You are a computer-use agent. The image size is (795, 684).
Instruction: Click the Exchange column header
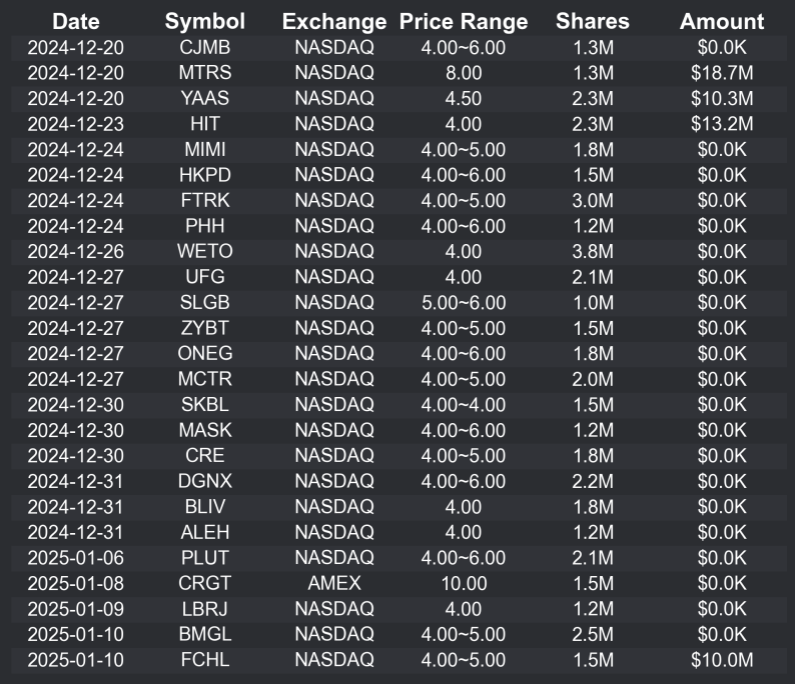334,21
